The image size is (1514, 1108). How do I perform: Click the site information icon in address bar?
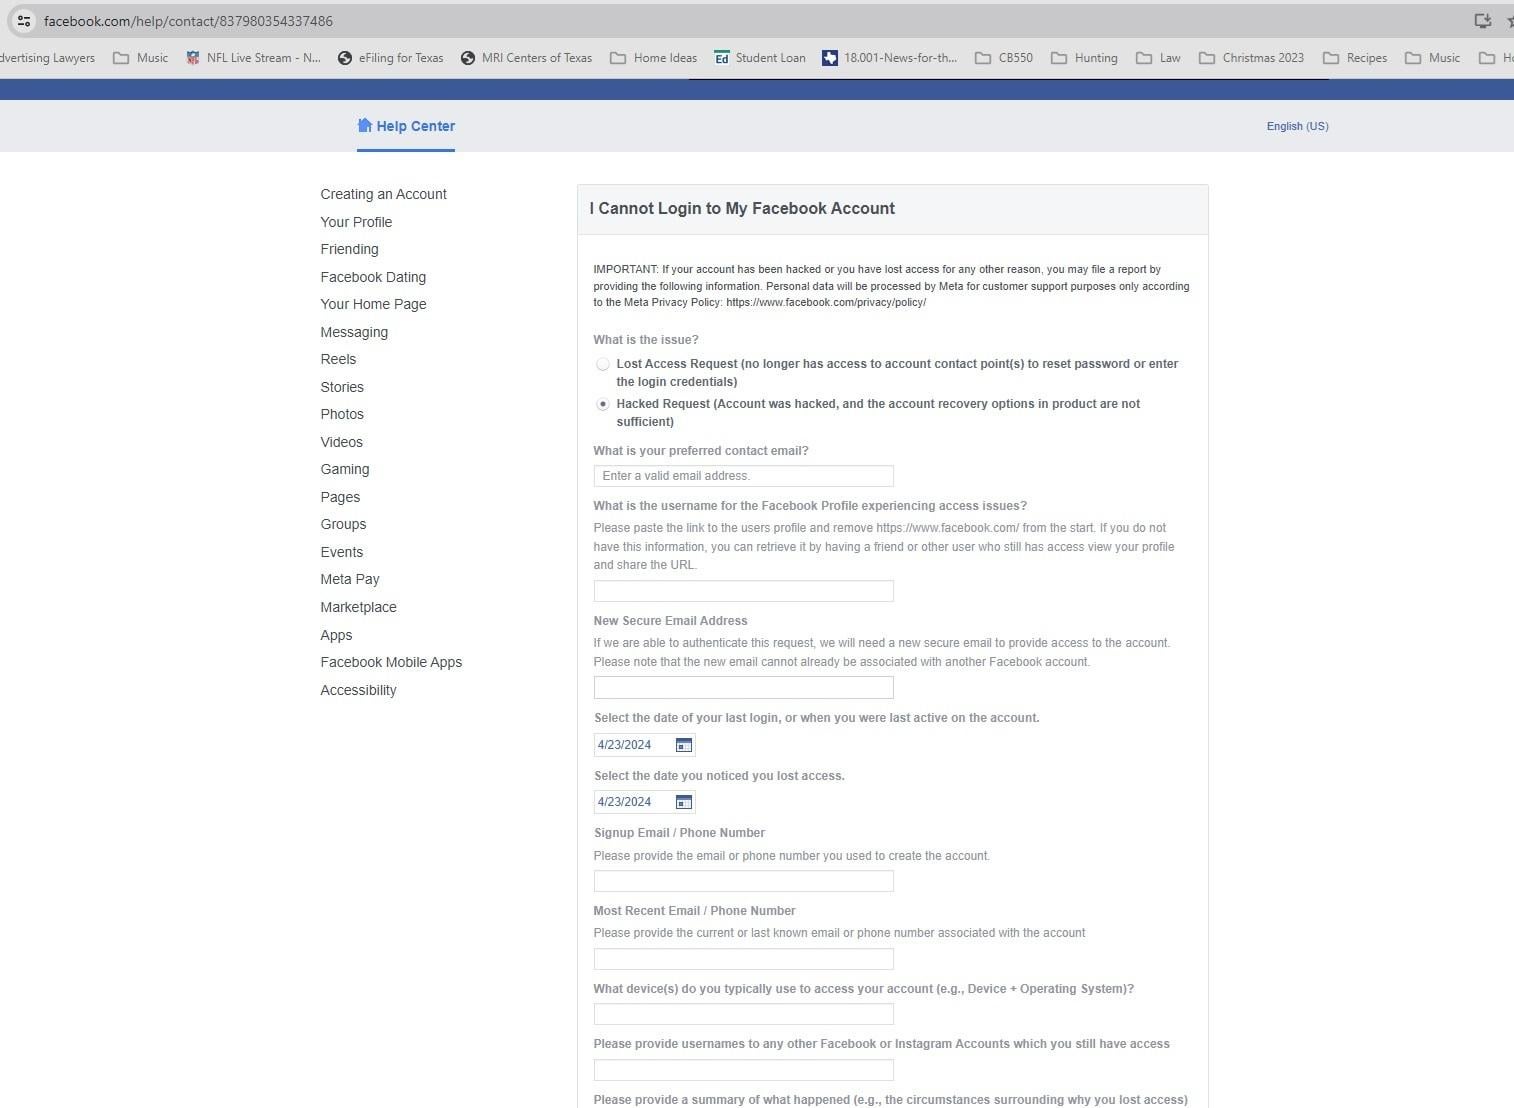point(24,20)
